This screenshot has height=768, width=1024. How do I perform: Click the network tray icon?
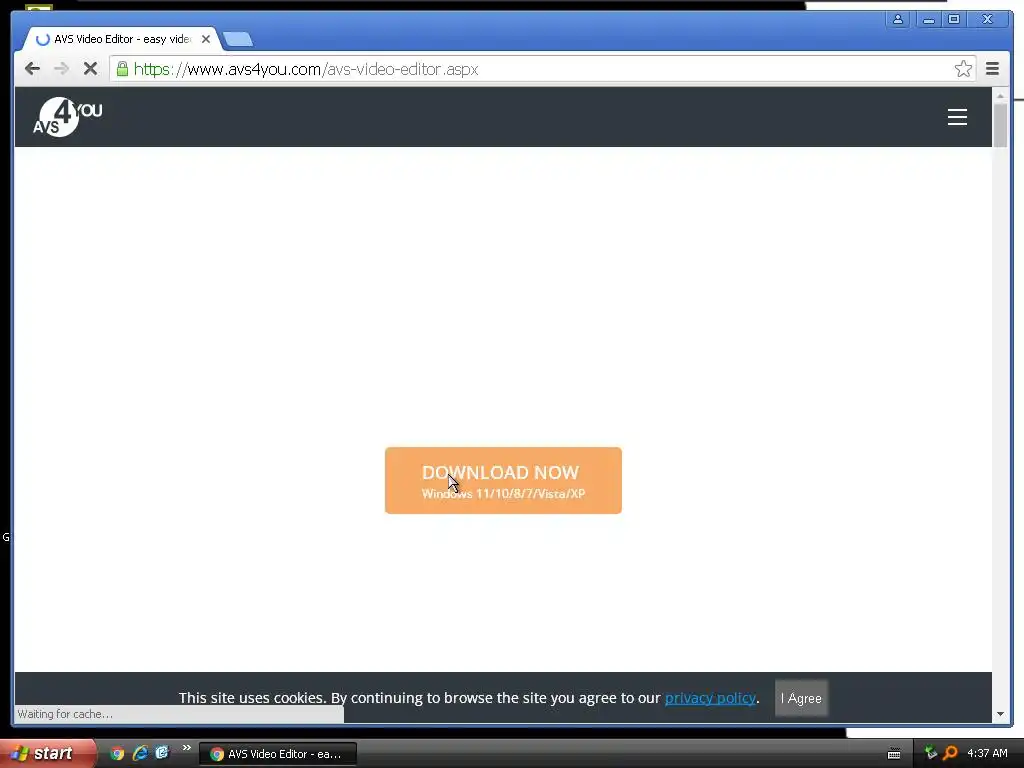(930, 754)
